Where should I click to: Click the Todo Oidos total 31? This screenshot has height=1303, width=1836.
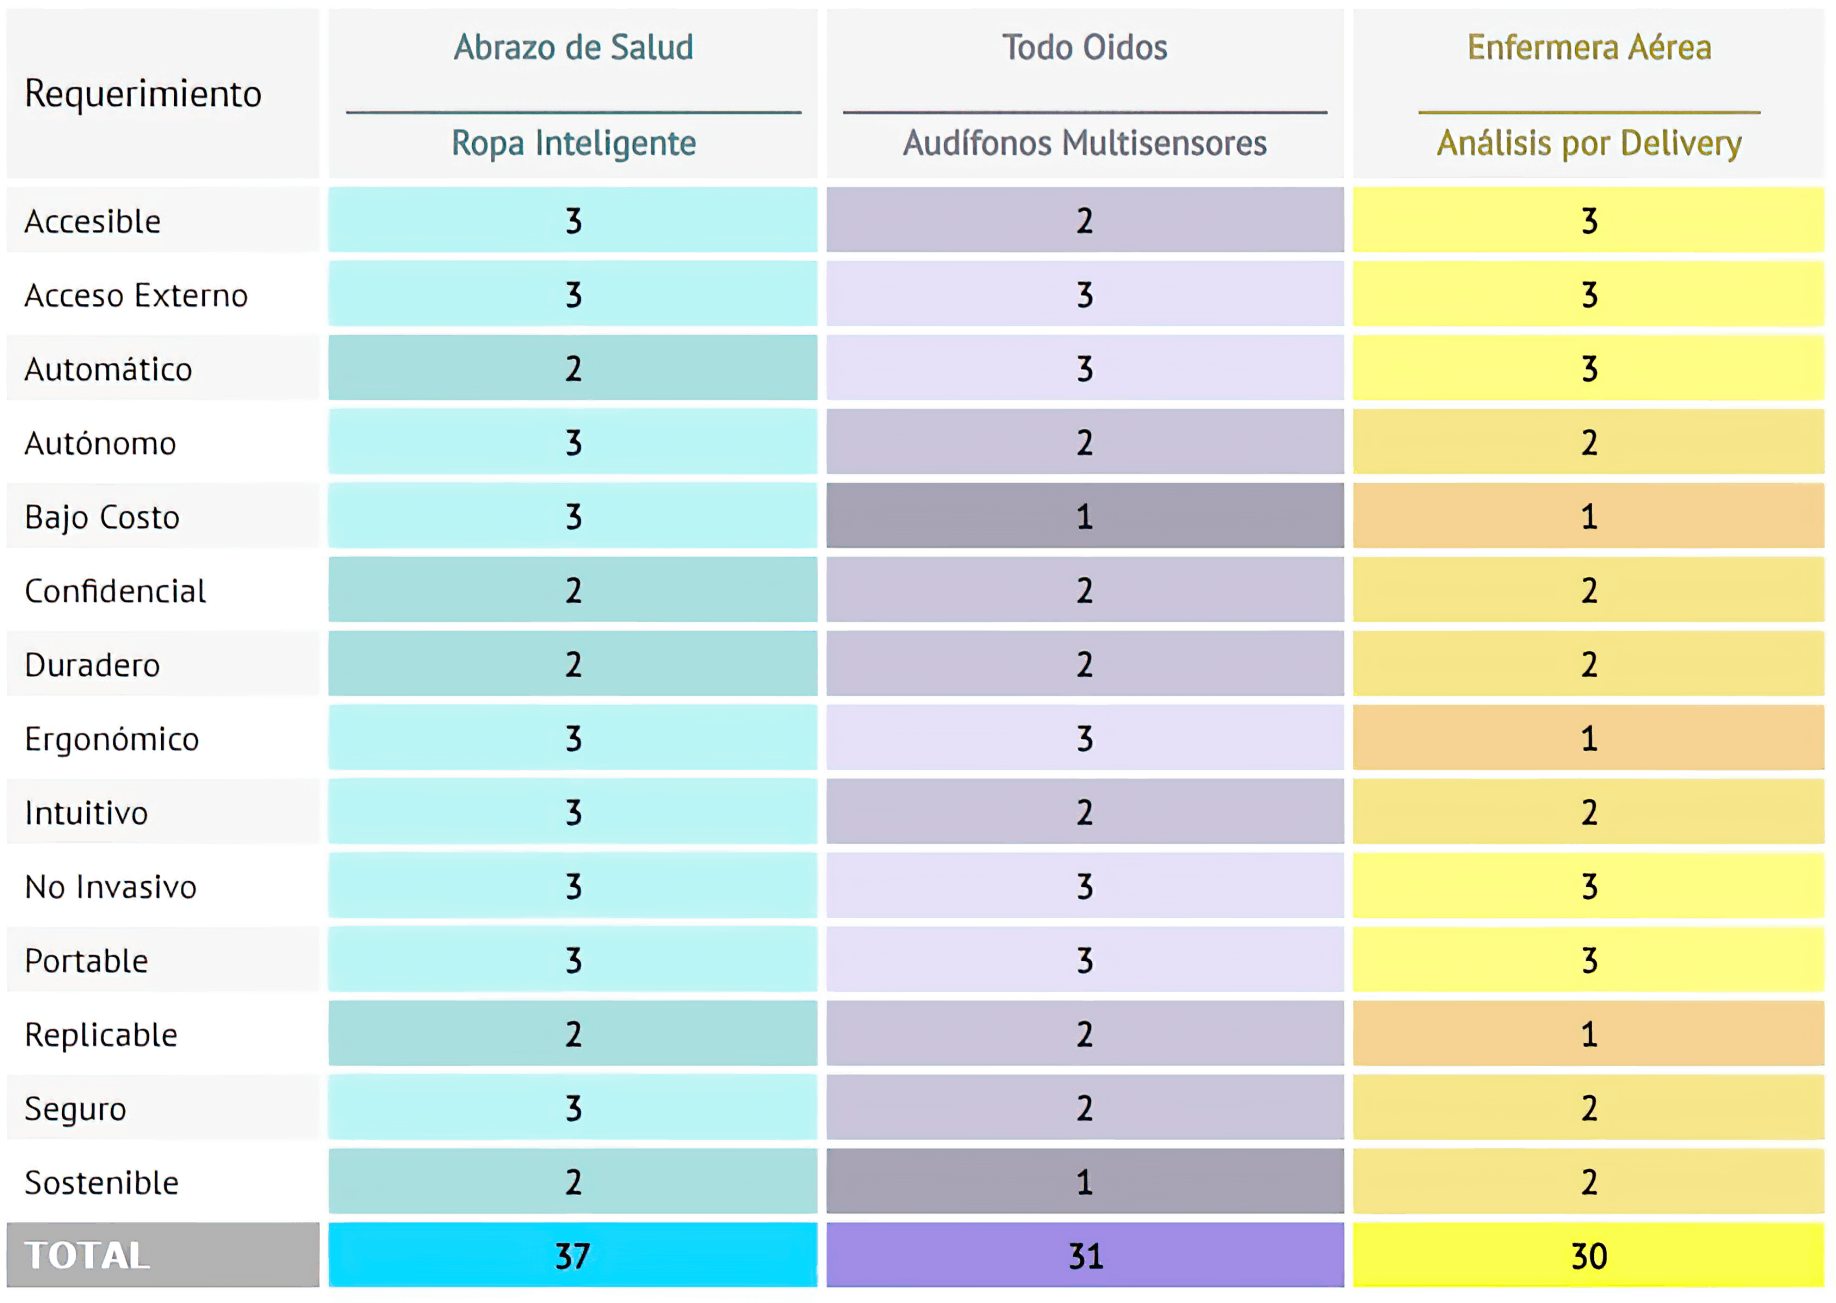(x=1085, y=1255)
